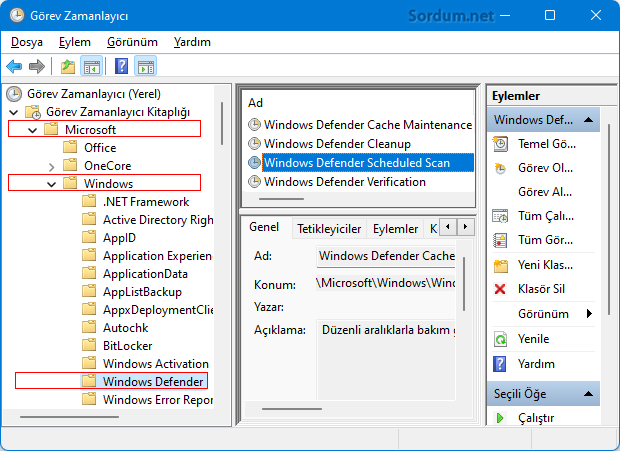This screenshot has height=451, width=620.
Task: Select the .NET Framework folder
Action: point(146,202)
